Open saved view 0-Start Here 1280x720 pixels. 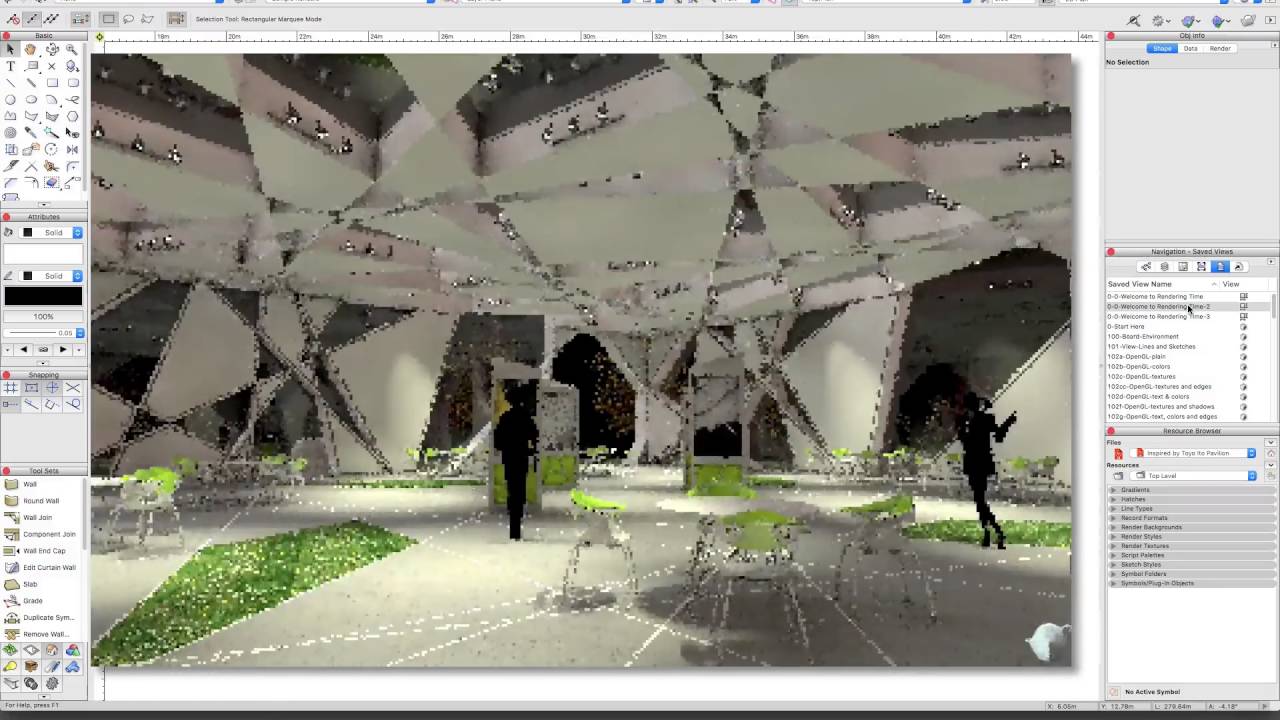1126,327
